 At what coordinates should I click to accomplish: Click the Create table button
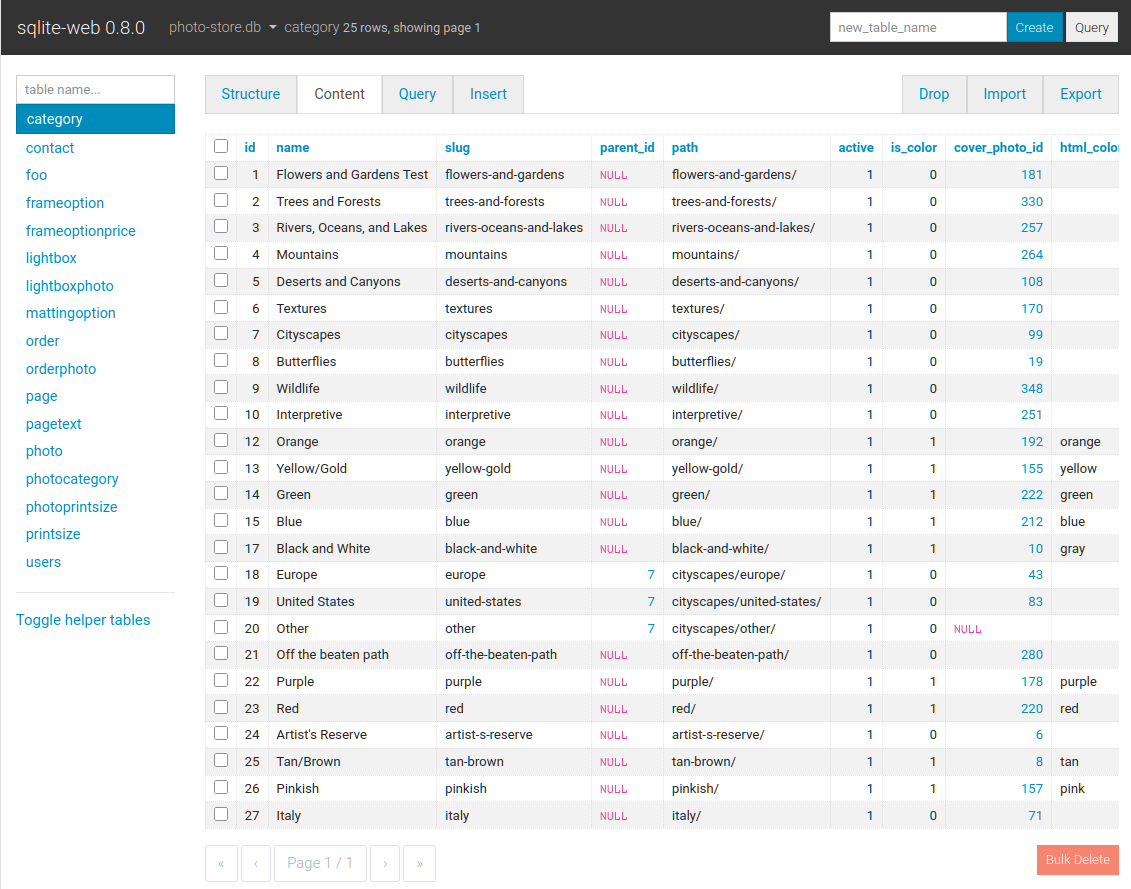[1034, 27]
